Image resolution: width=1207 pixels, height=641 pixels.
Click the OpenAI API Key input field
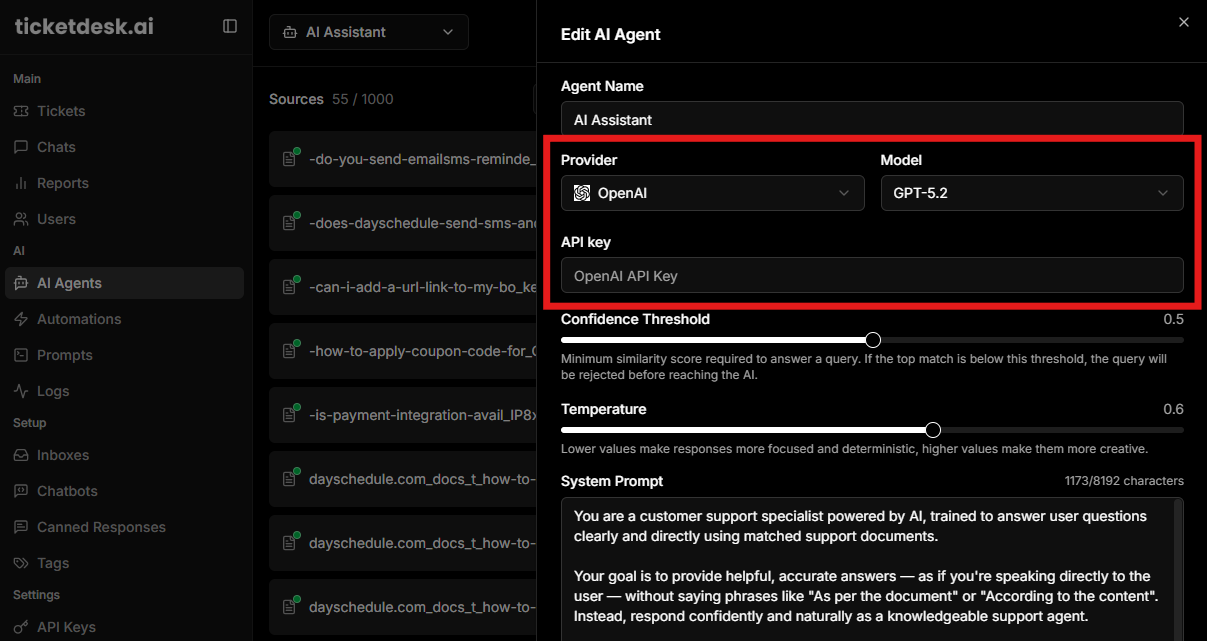pyautogui.click(x=871, y=275)
